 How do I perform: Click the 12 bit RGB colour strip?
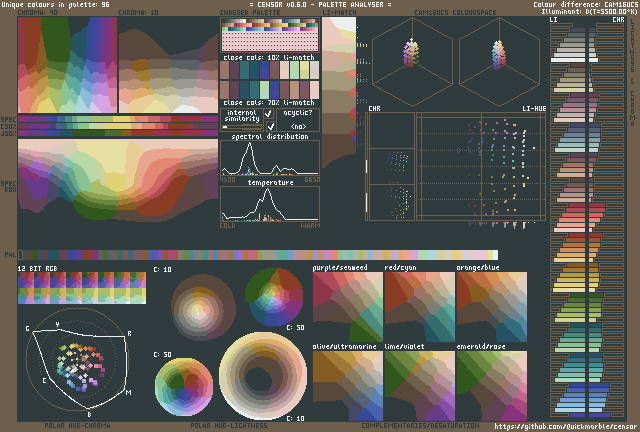[x=81, y=288]
